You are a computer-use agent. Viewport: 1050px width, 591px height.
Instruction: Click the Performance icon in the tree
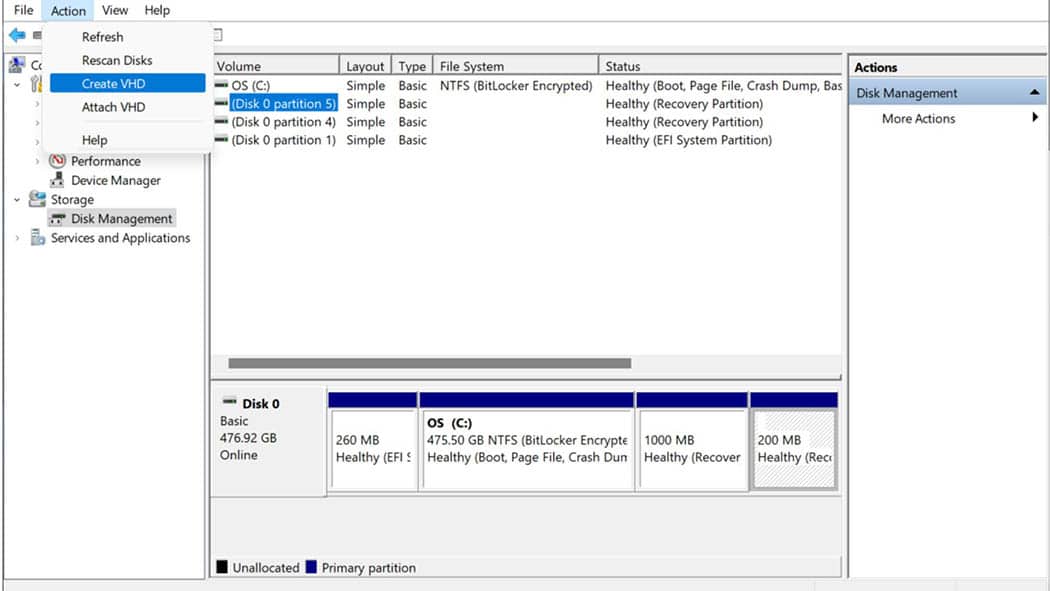58,161
